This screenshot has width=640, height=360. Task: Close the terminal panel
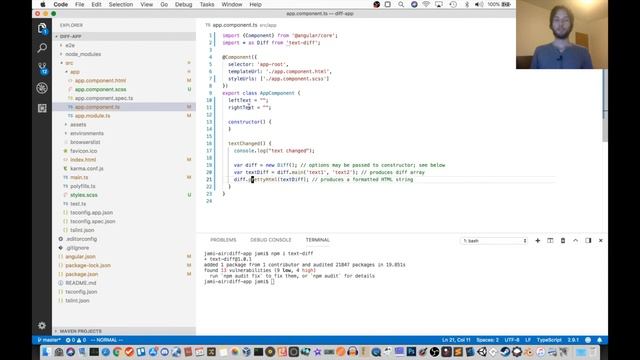601,240
